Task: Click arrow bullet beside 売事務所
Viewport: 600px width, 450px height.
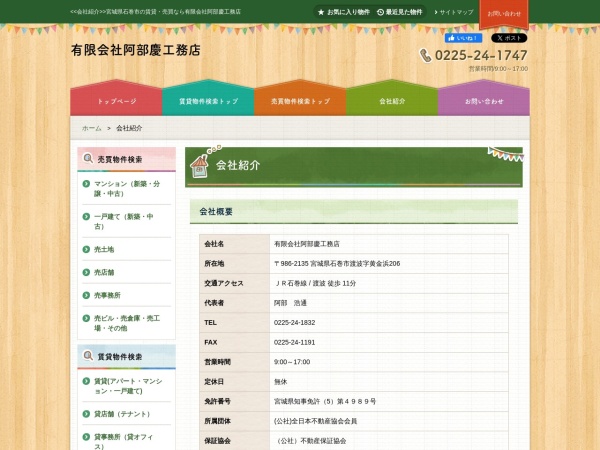Action: [86, 295]
